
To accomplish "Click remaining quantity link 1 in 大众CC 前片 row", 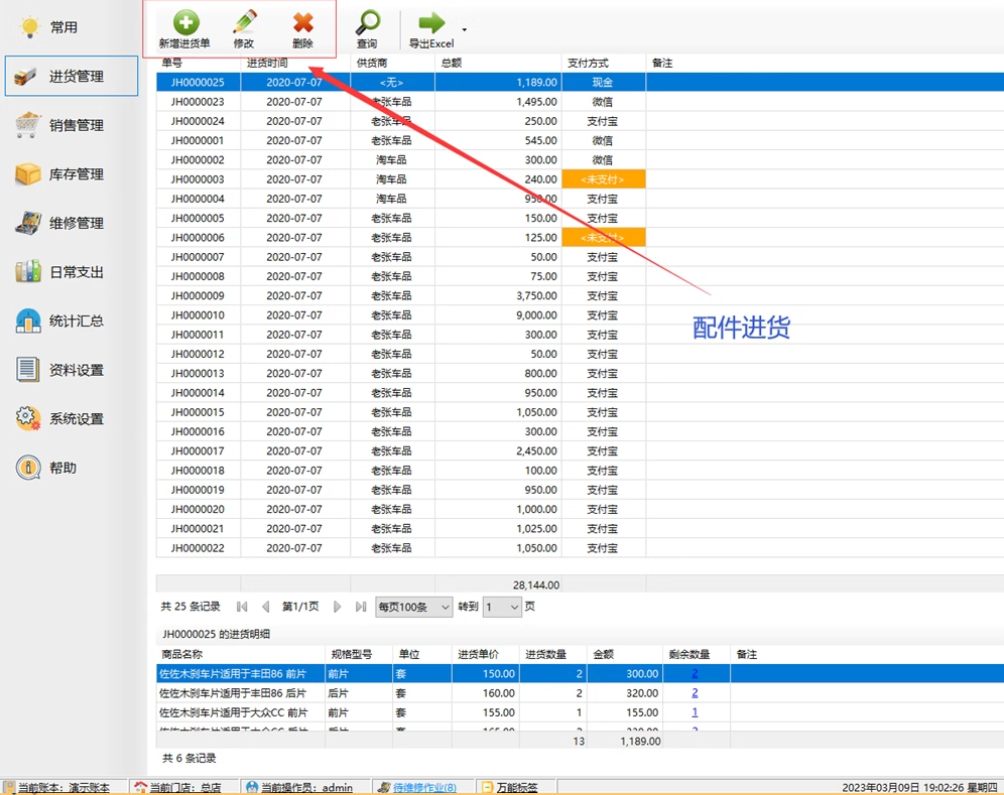I will 695,712.
